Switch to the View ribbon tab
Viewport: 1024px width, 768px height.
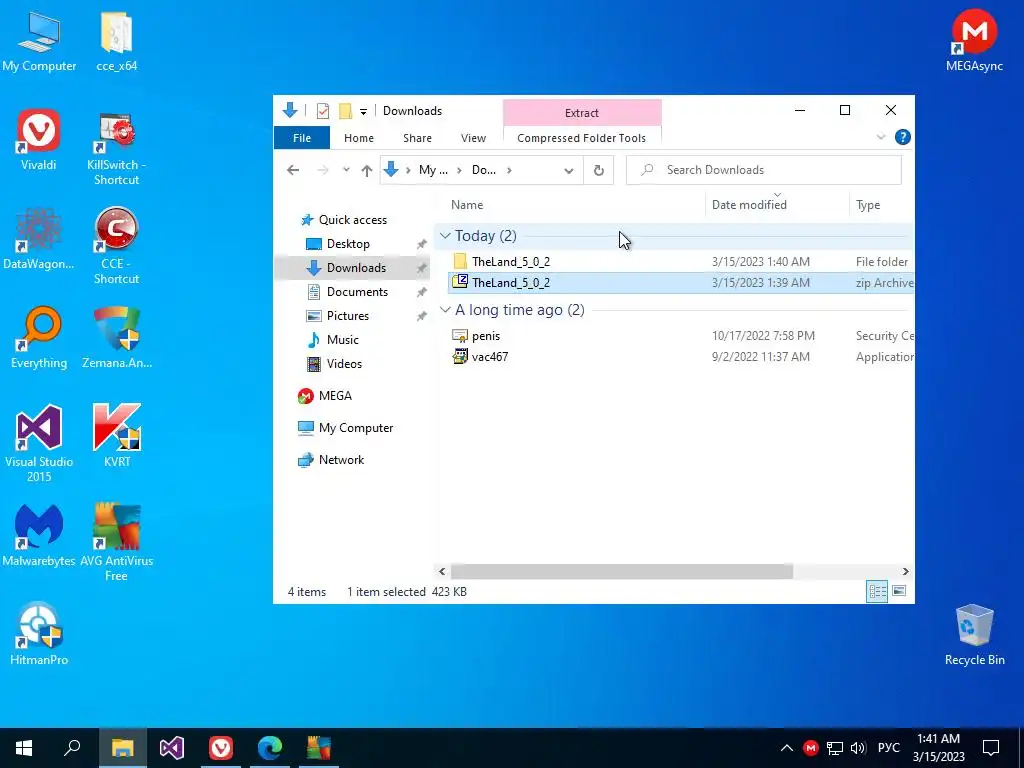pos(473,138)
